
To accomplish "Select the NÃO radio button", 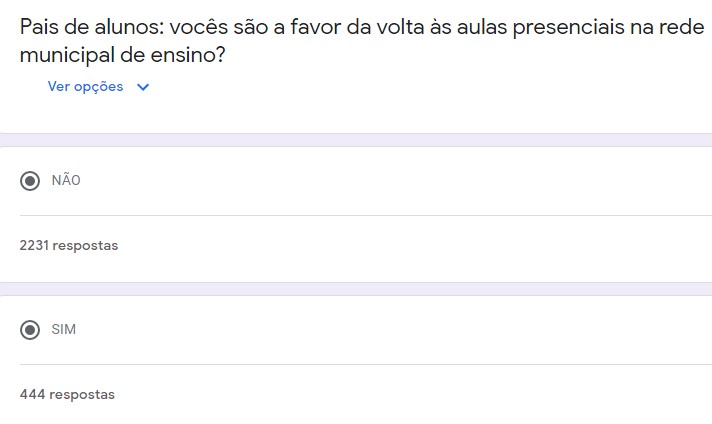I will tap(31, 181).
